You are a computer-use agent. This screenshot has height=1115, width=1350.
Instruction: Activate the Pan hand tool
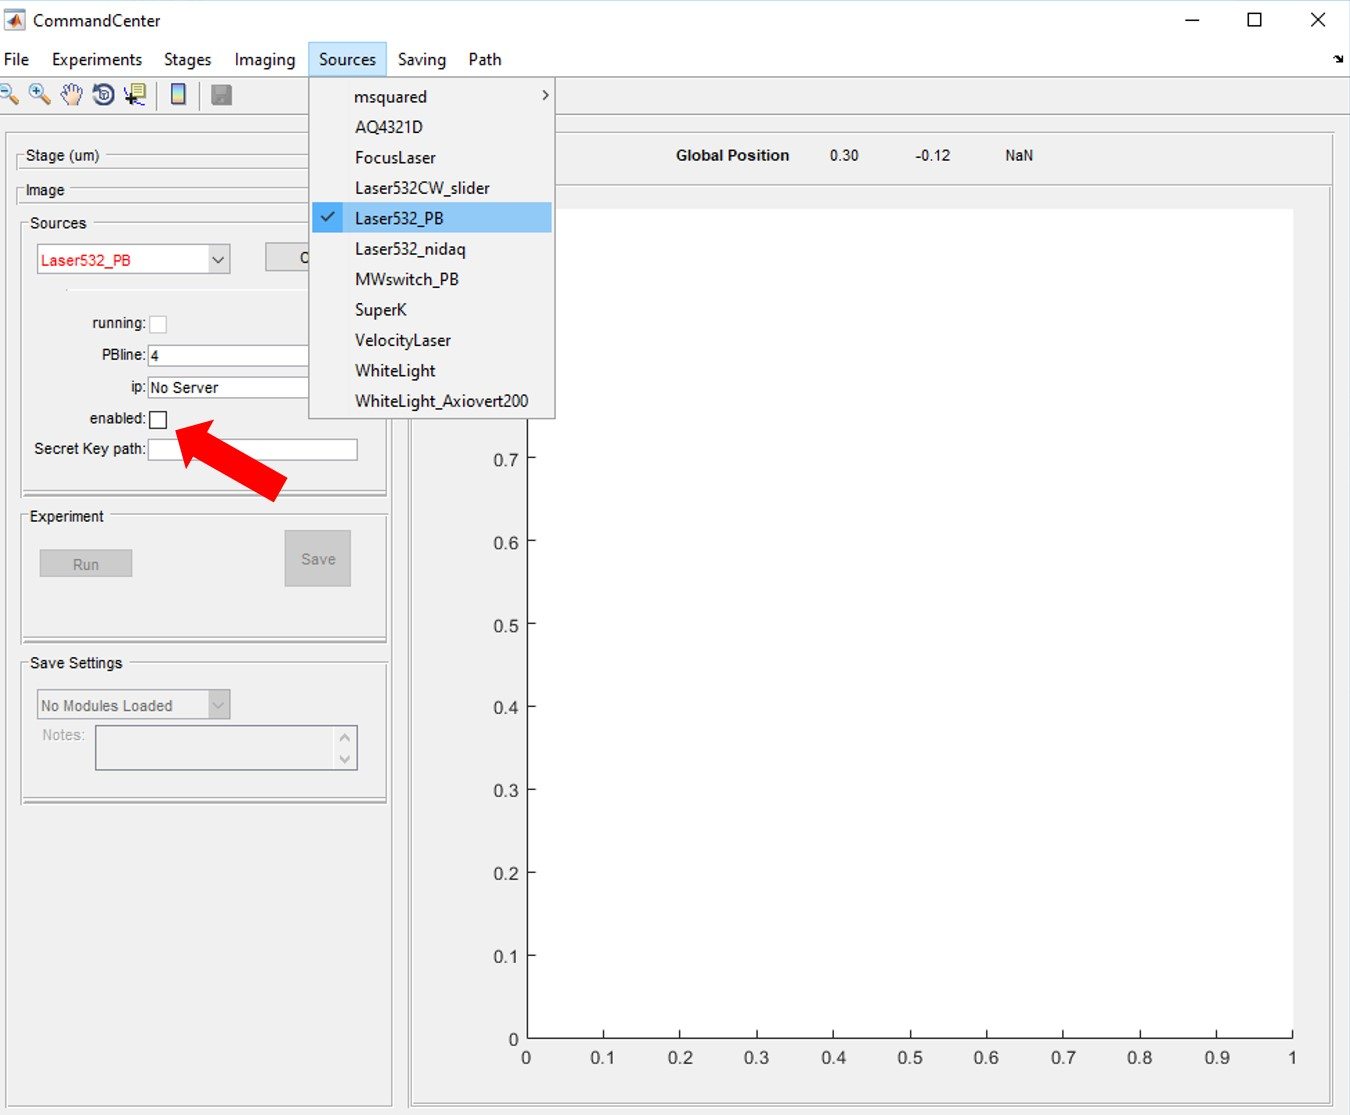tap(71, 95)
